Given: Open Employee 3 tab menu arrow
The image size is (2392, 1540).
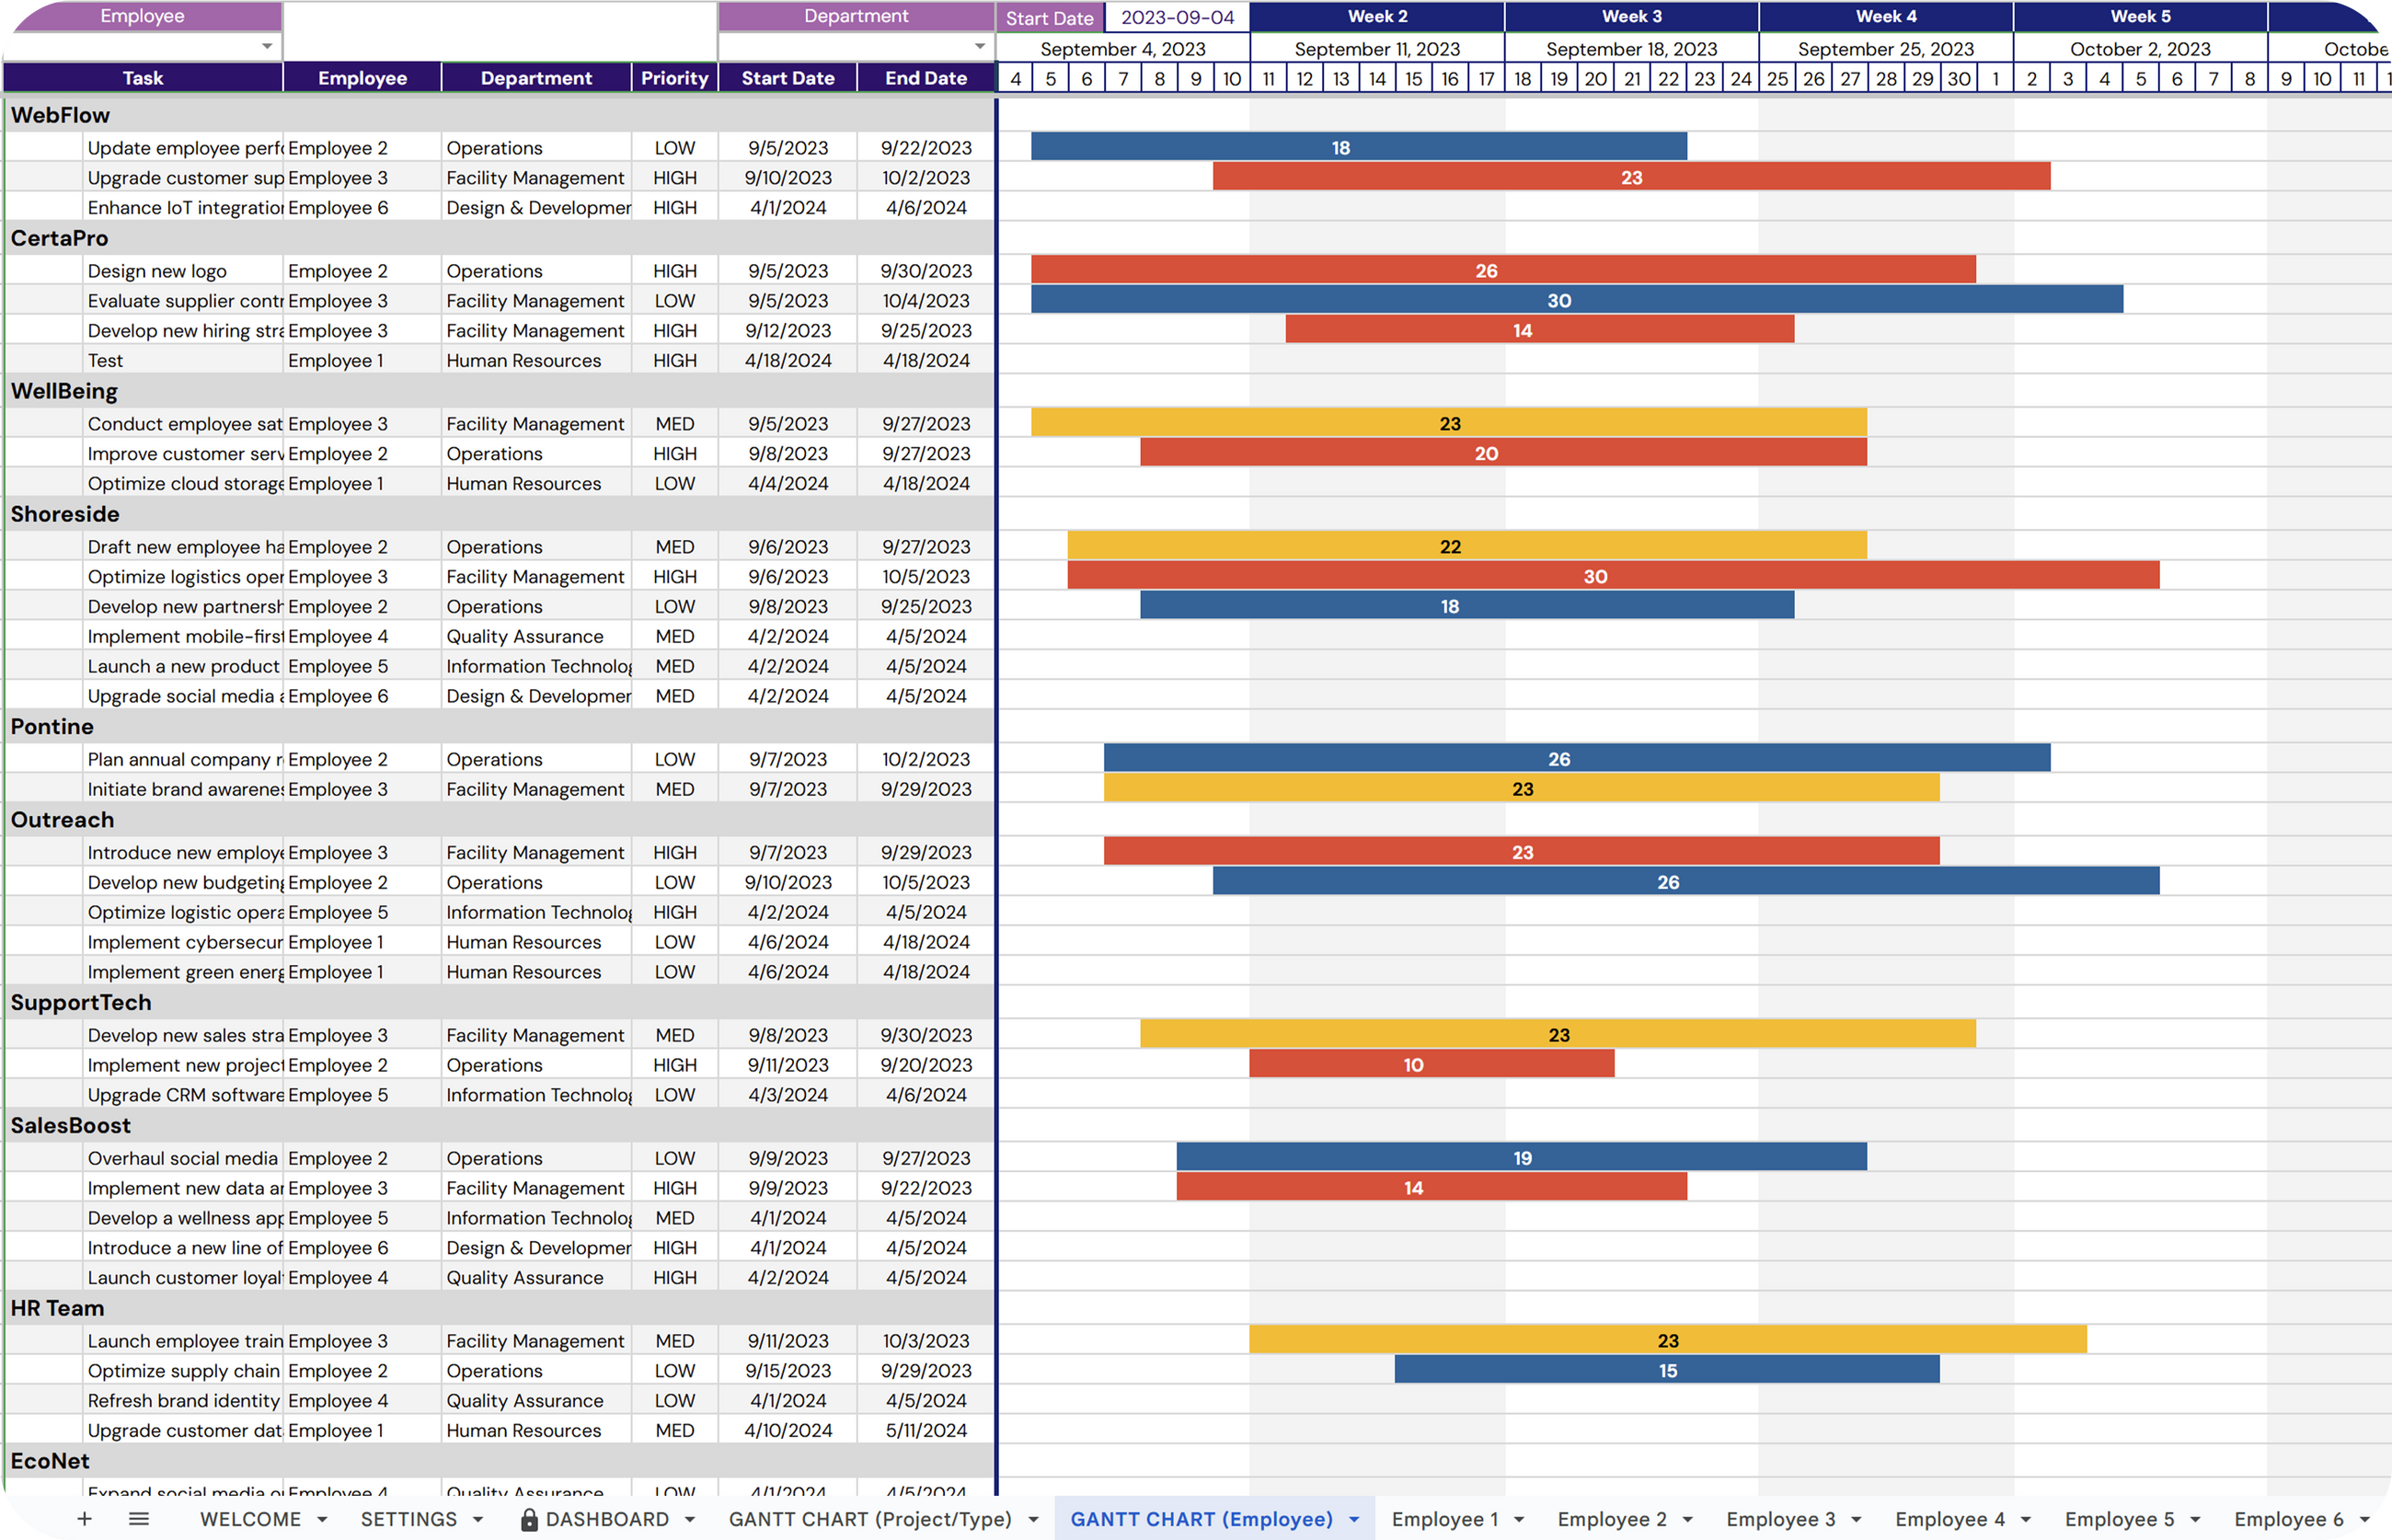Looking at the screenshot, I should pos(1856,1520).
